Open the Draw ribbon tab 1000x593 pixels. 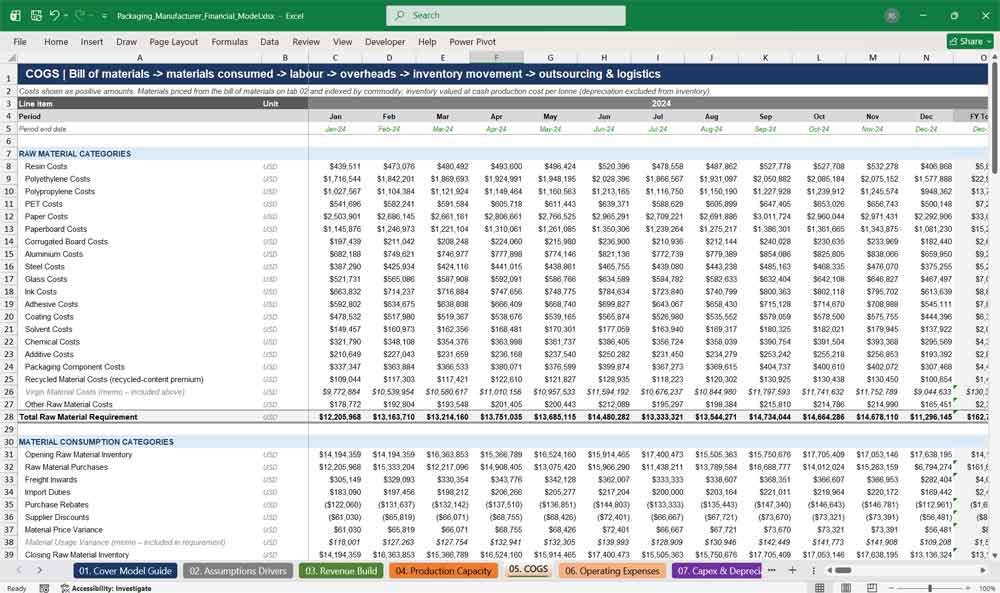(x=126, y=41)
